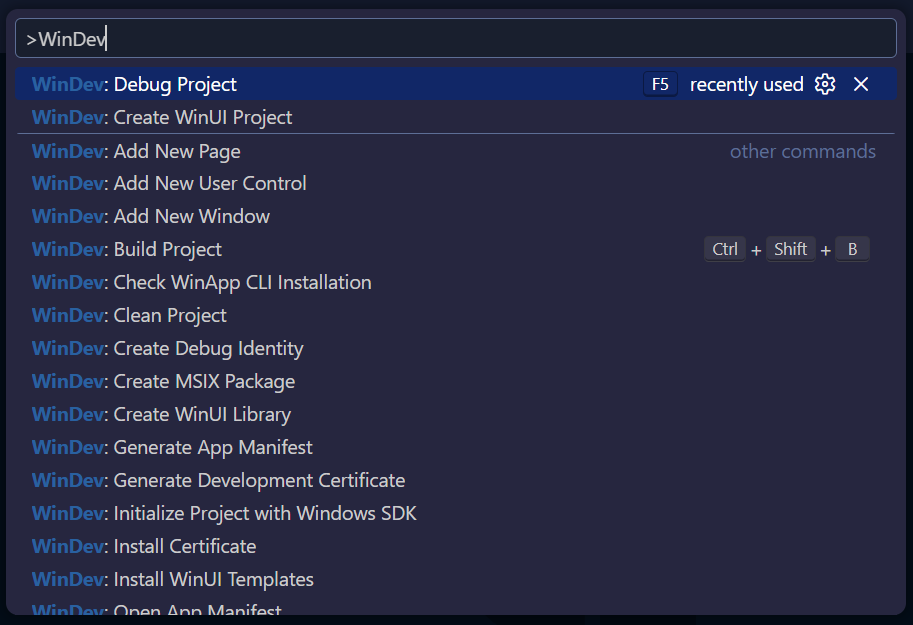The image size is (913, 625).
Task: Click the command palette search input
Action: click(456, 39)
